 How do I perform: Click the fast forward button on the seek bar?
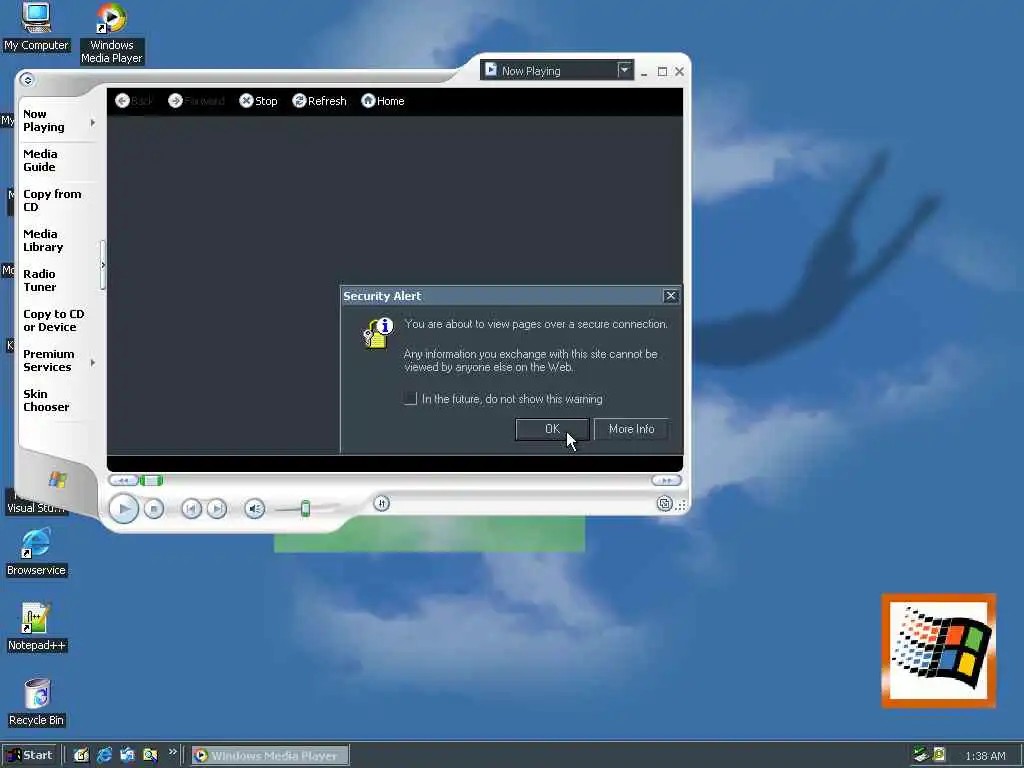tap(666, 481)
